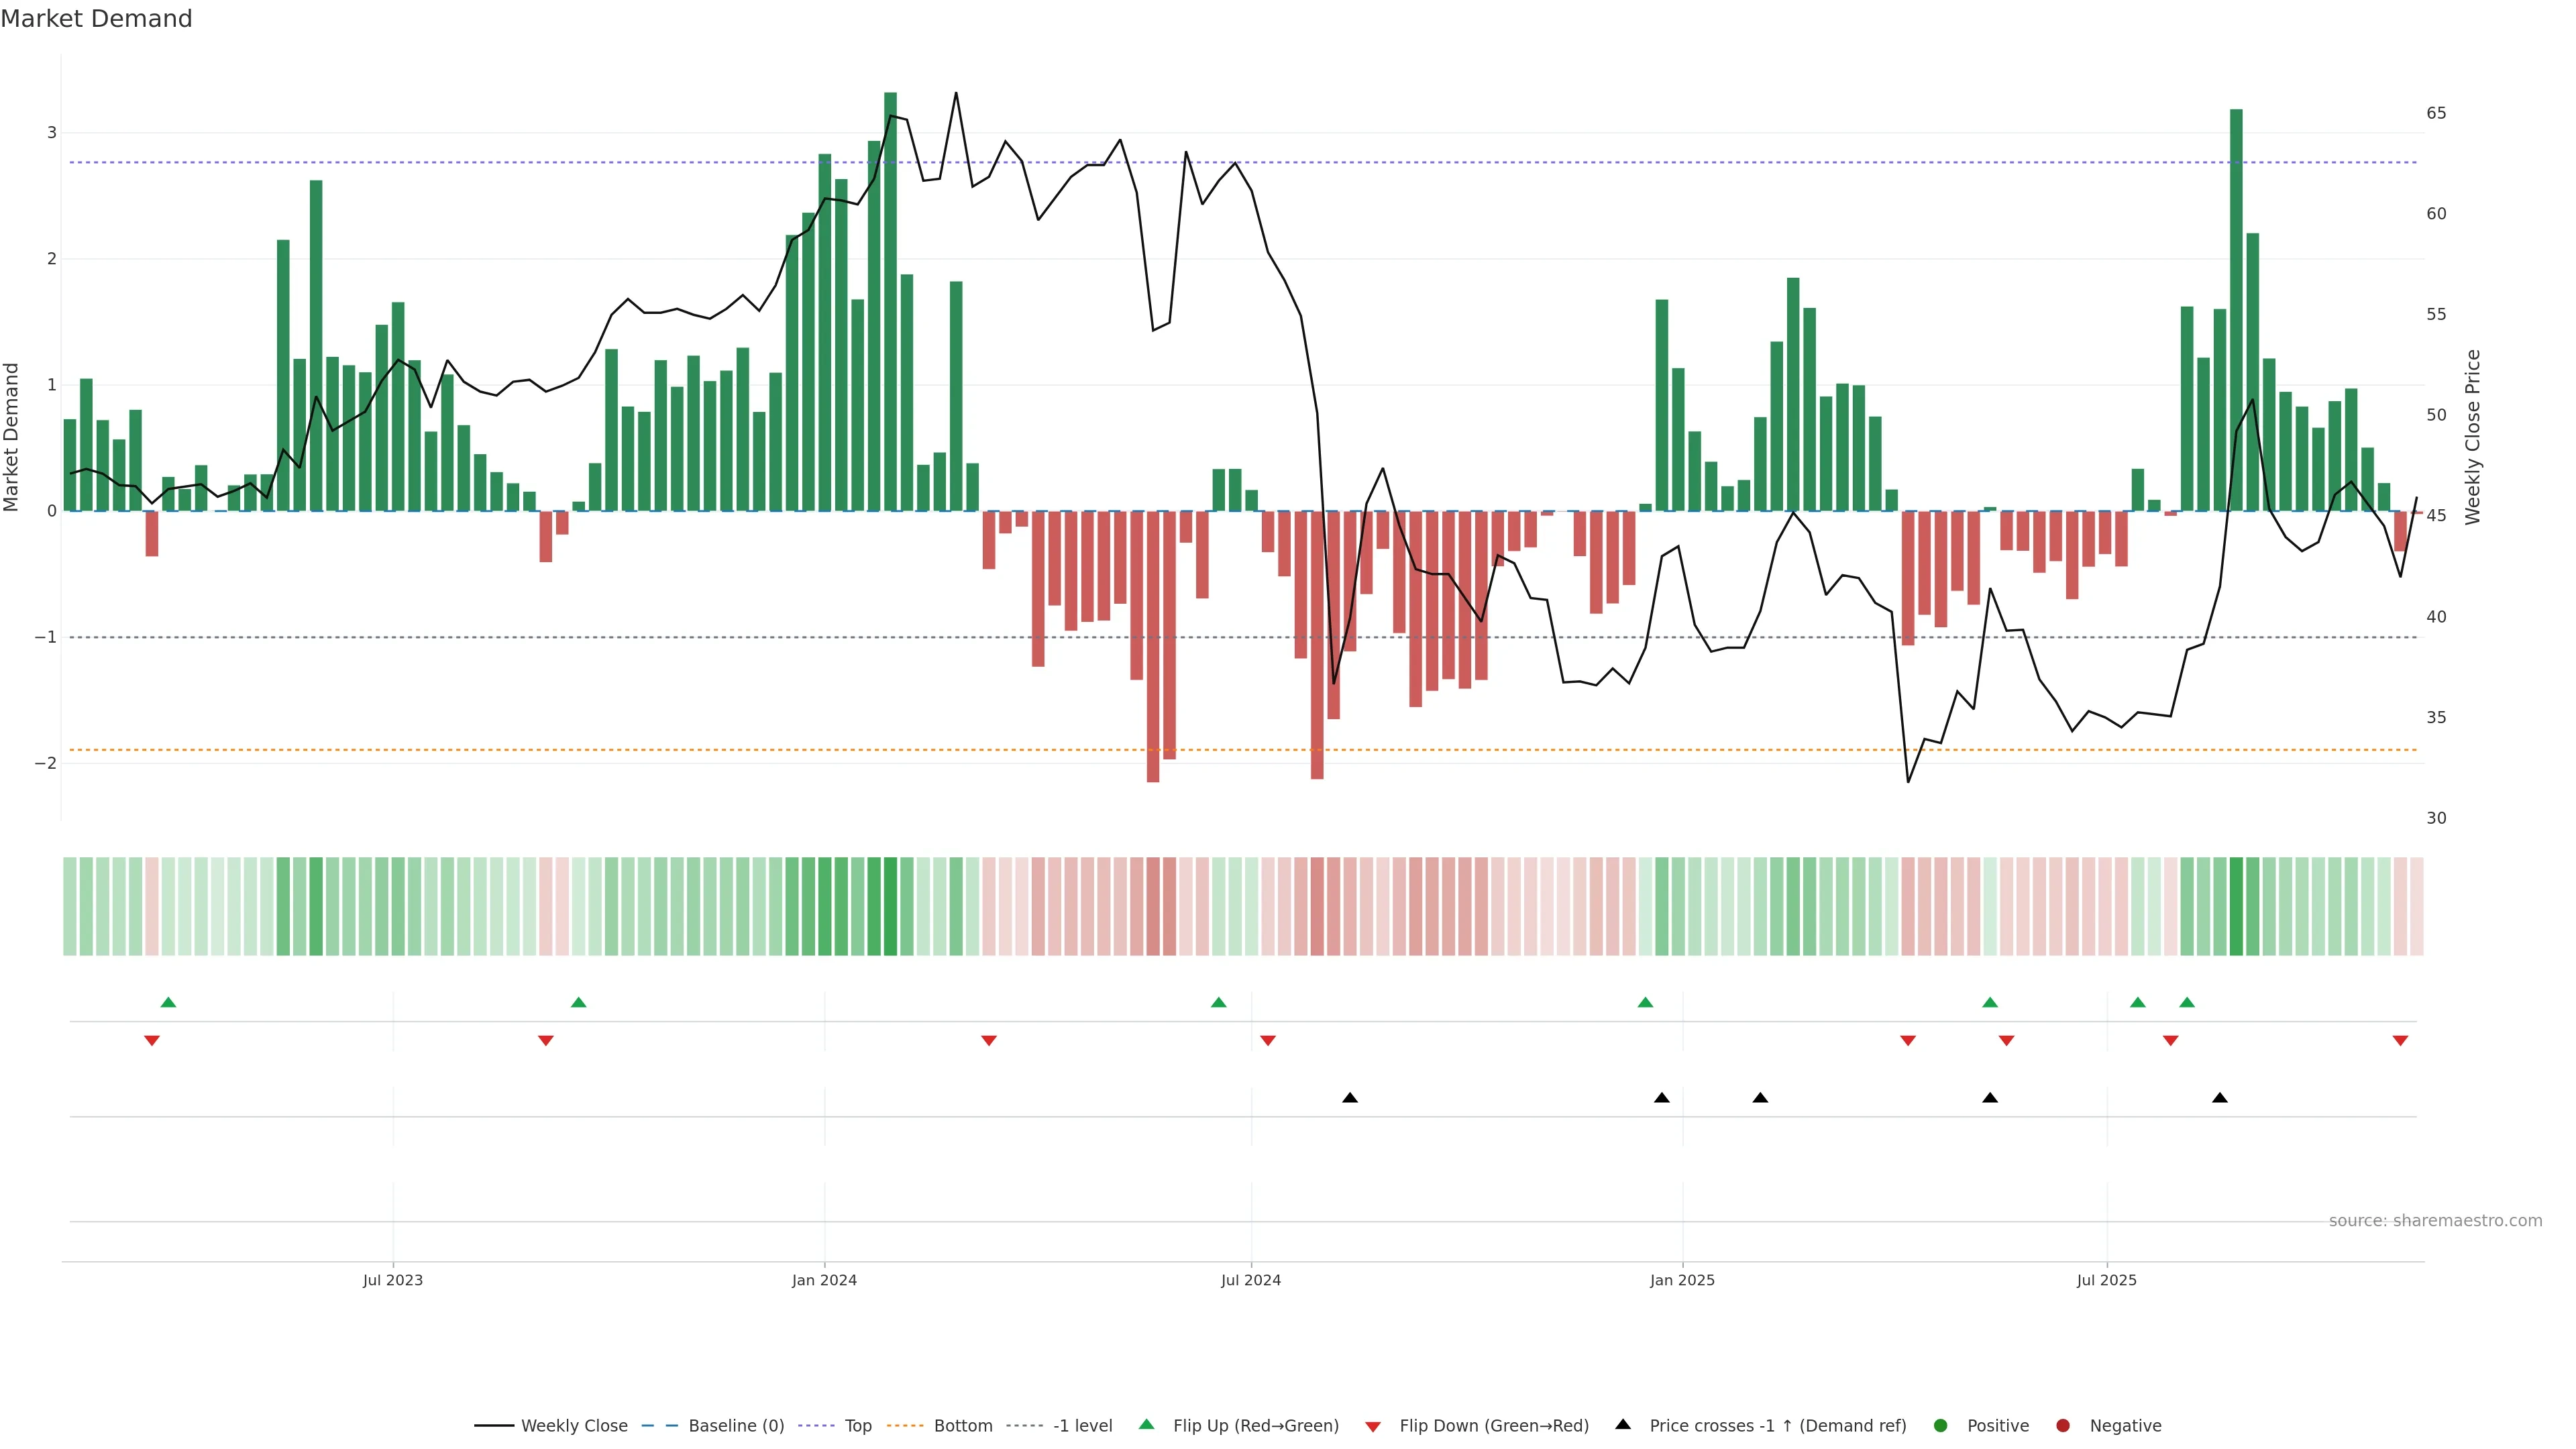Click the source: sharemaestro.com text
This screenshot has width=2576, height=1449.
pos(2435,1220)
